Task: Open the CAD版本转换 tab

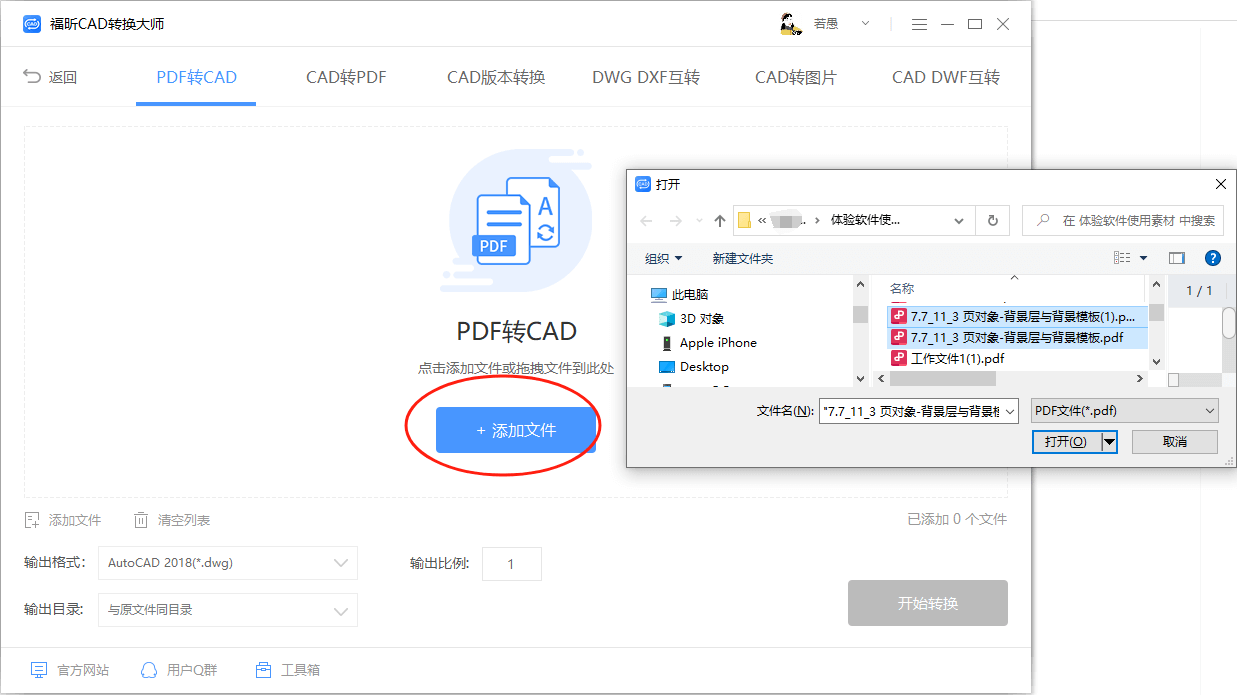Action: point(496,77)
